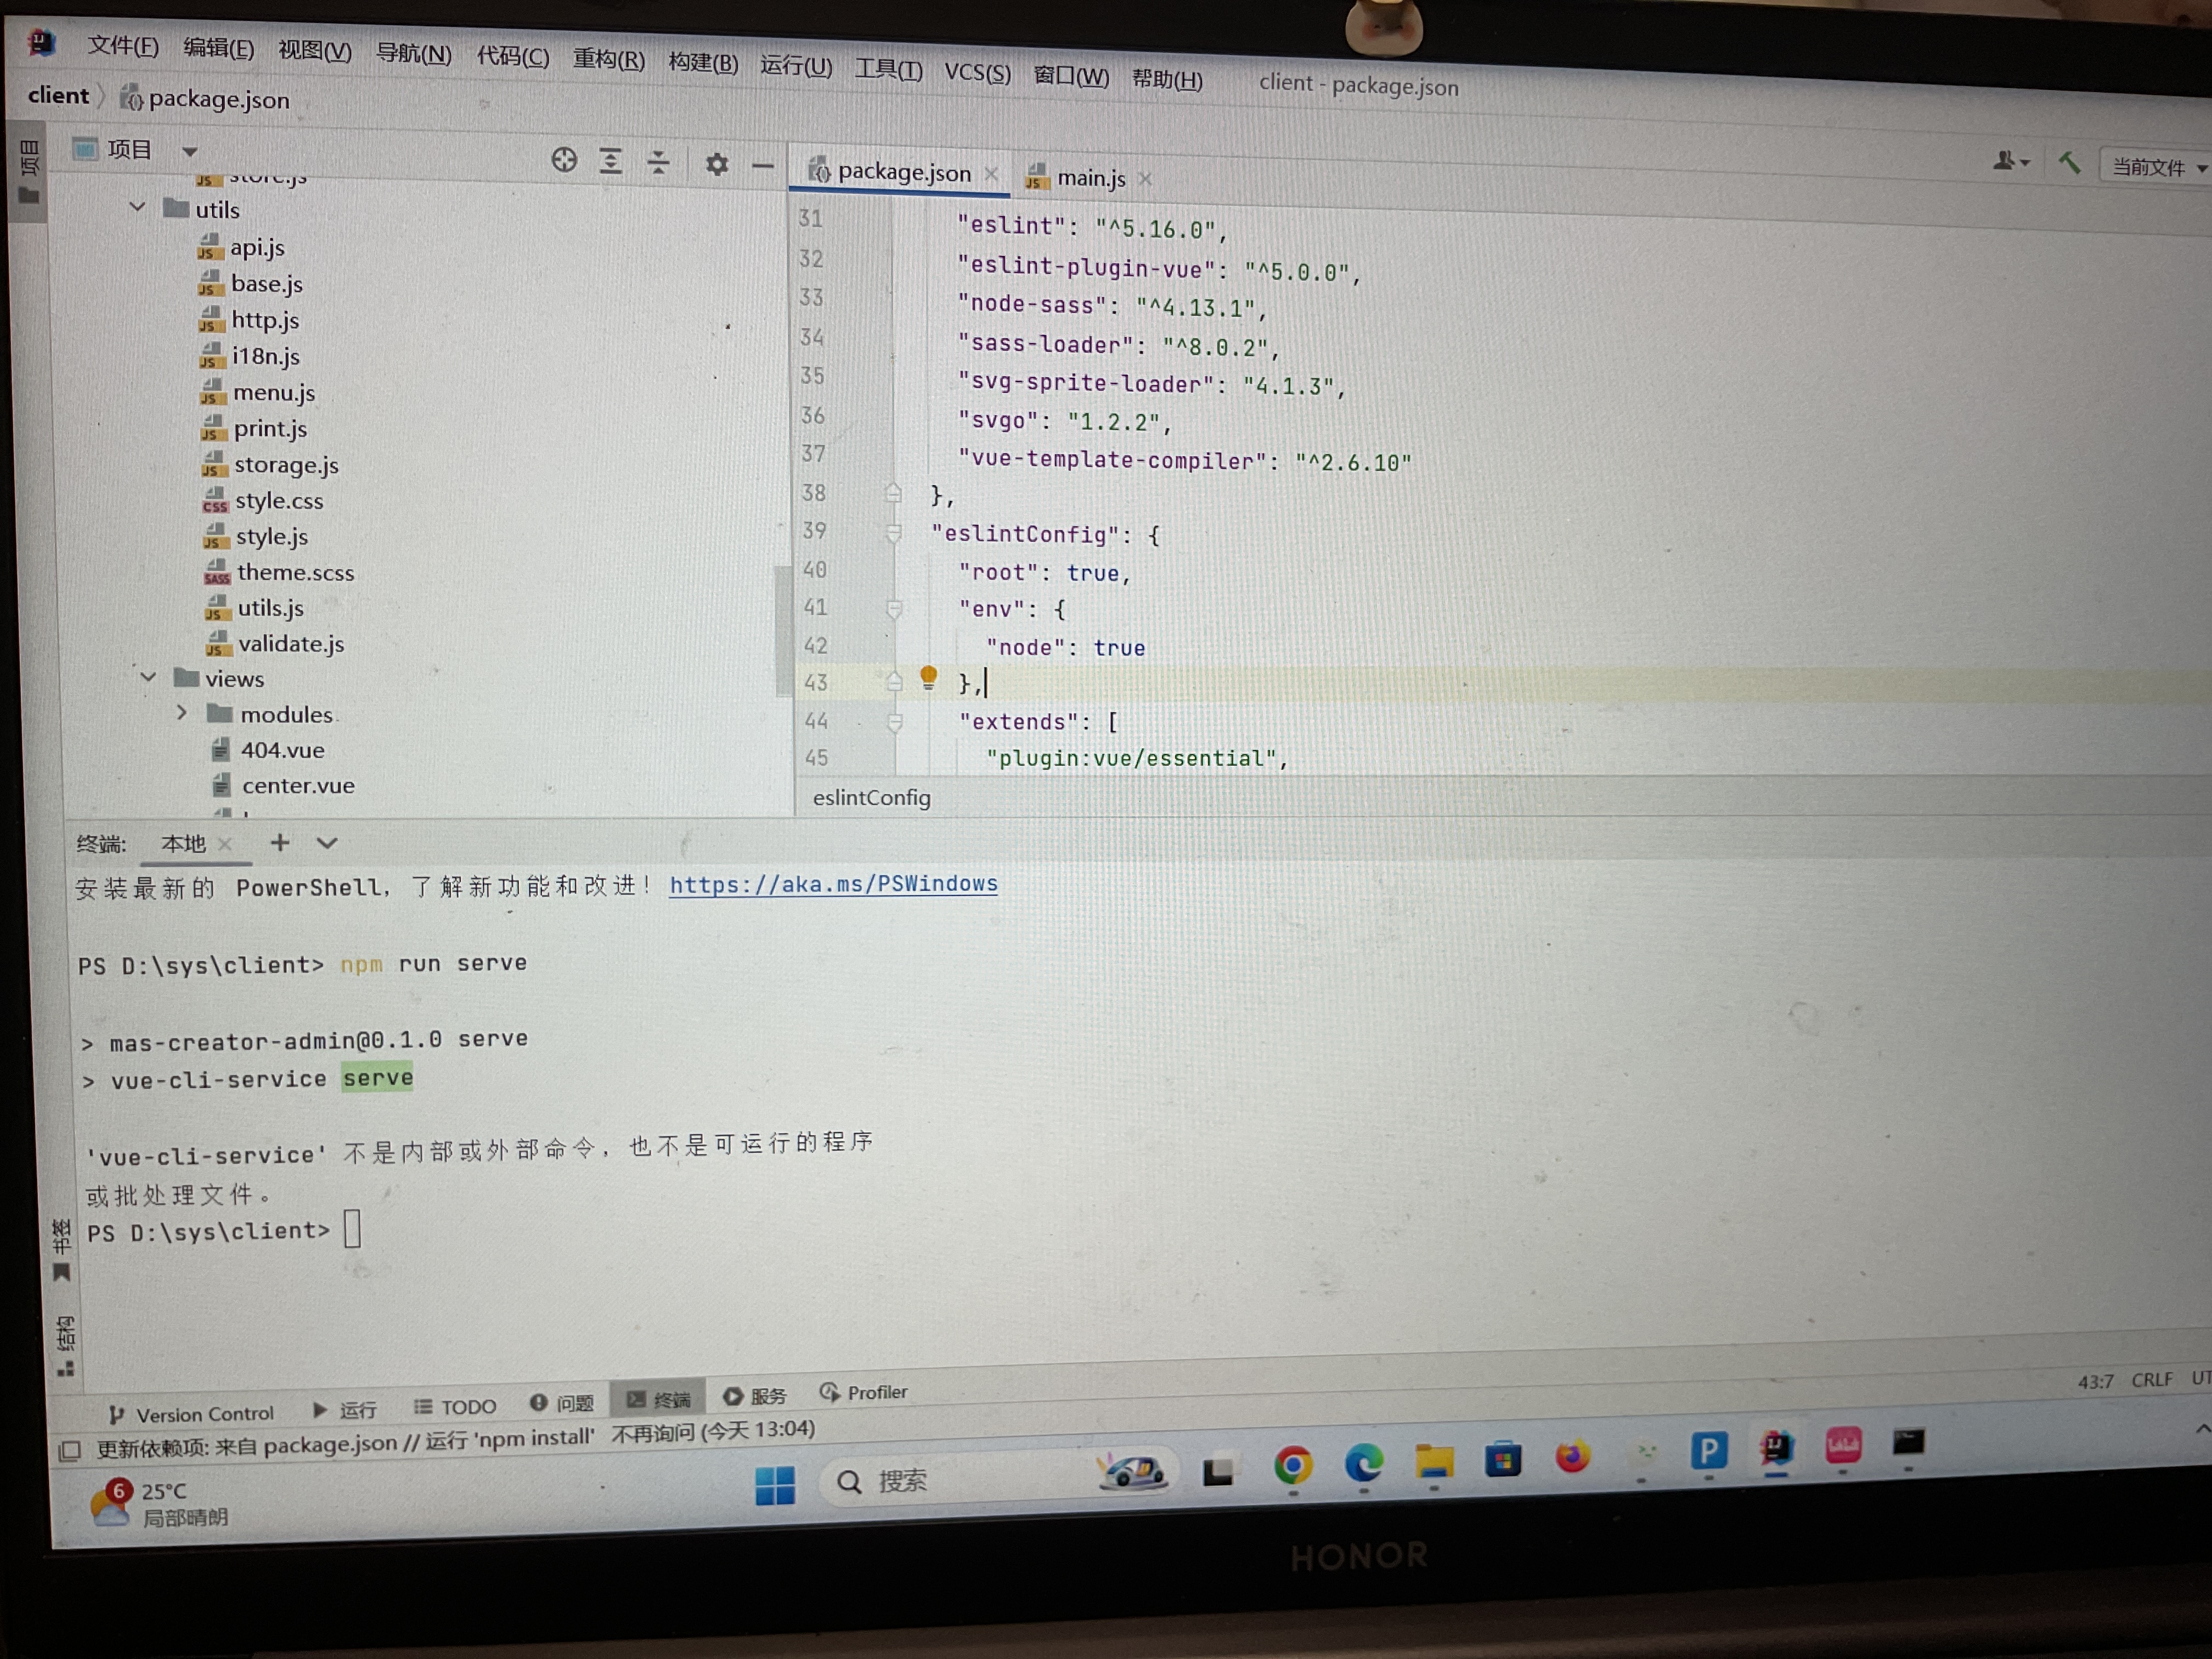Screen dimensions: 2212x1659
Task: Add a new terminal session with plus
Action: tap(280, 843)
